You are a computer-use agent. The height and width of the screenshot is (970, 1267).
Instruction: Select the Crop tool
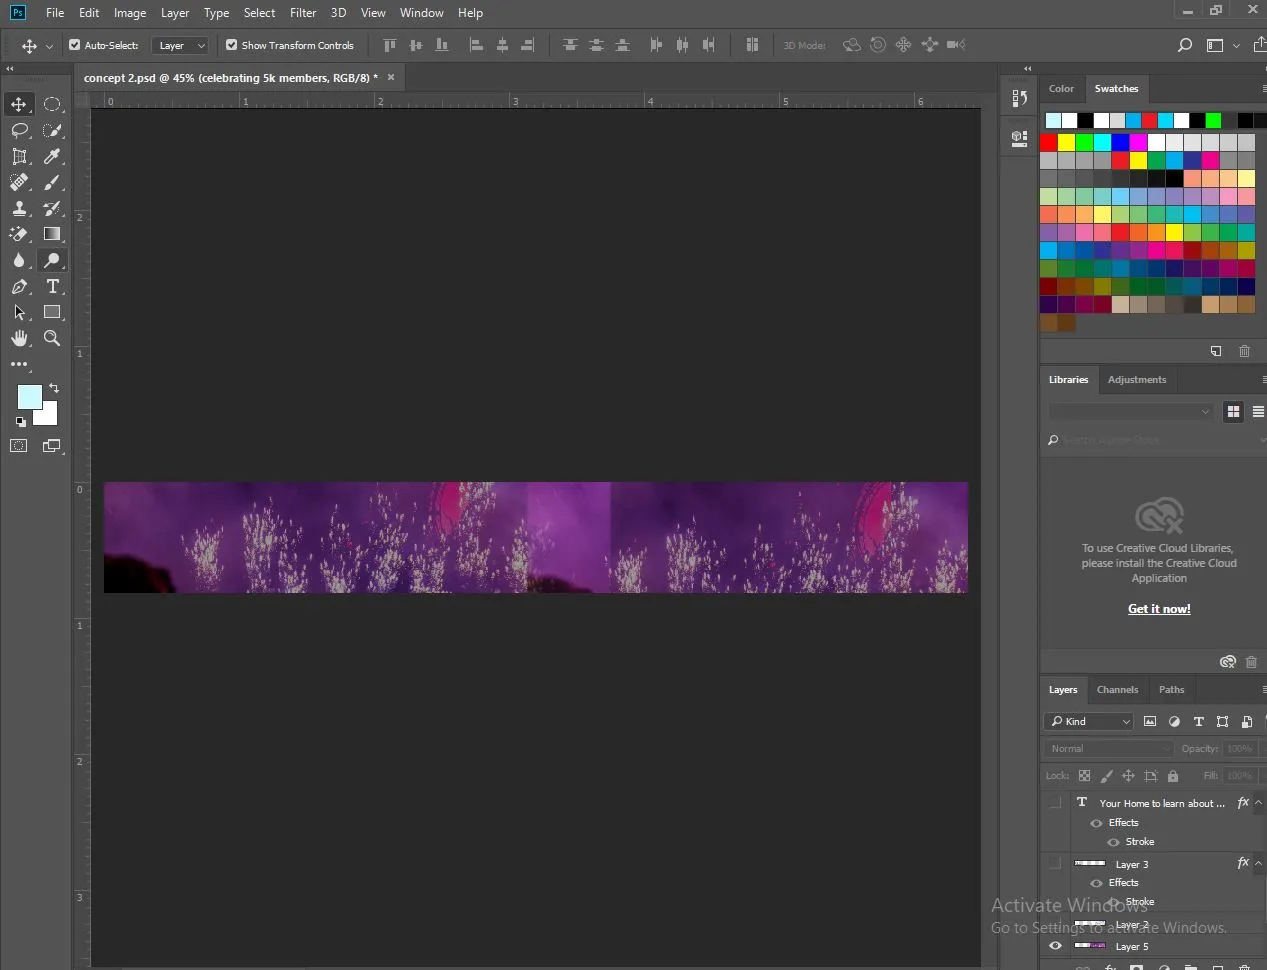coord(19,156)
